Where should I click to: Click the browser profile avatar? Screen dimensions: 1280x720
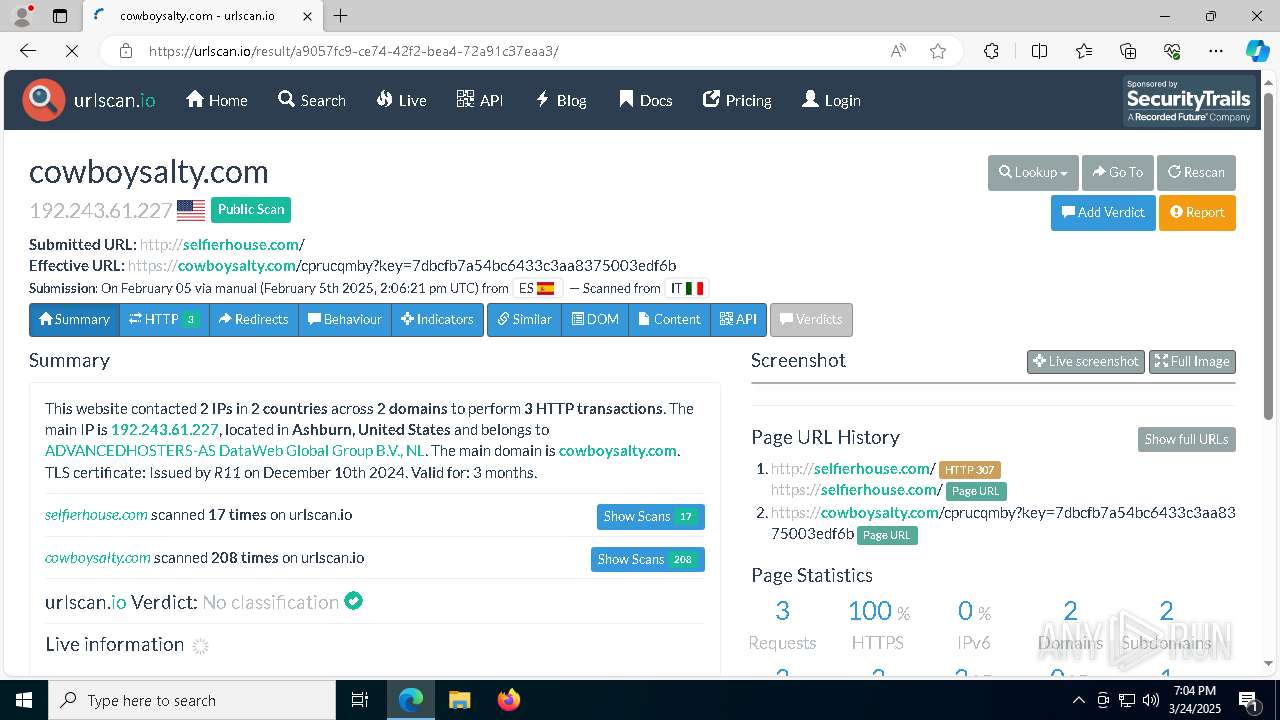pyautogui.click(x=22, y=16)
